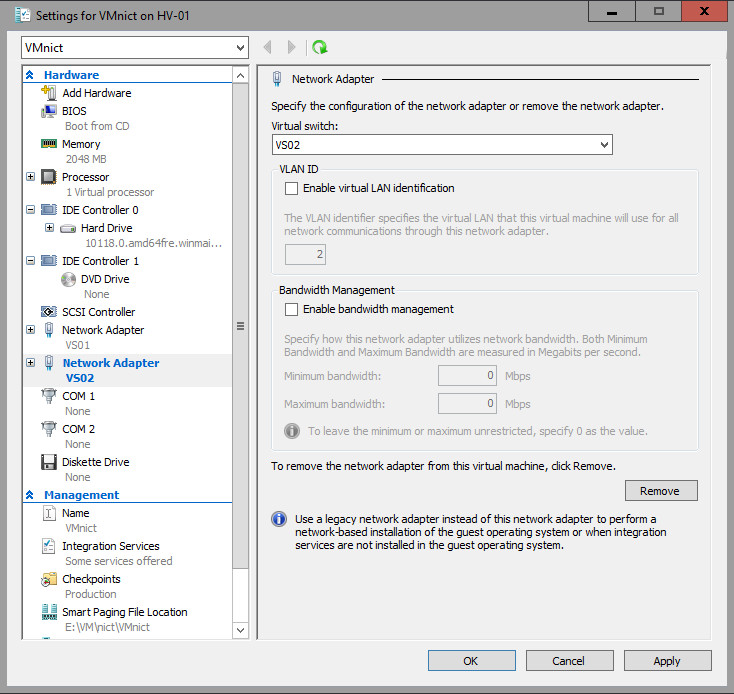
Task: Expand the VS01 Network Adapter node
Action: point(30,329)
